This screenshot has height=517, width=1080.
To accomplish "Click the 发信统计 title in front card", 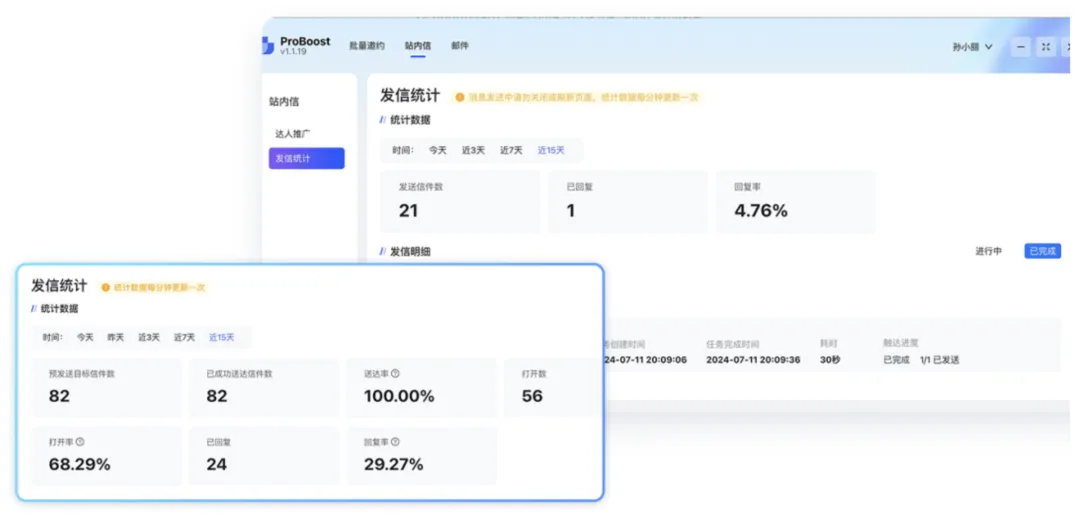I will click(x=59, y=286).
